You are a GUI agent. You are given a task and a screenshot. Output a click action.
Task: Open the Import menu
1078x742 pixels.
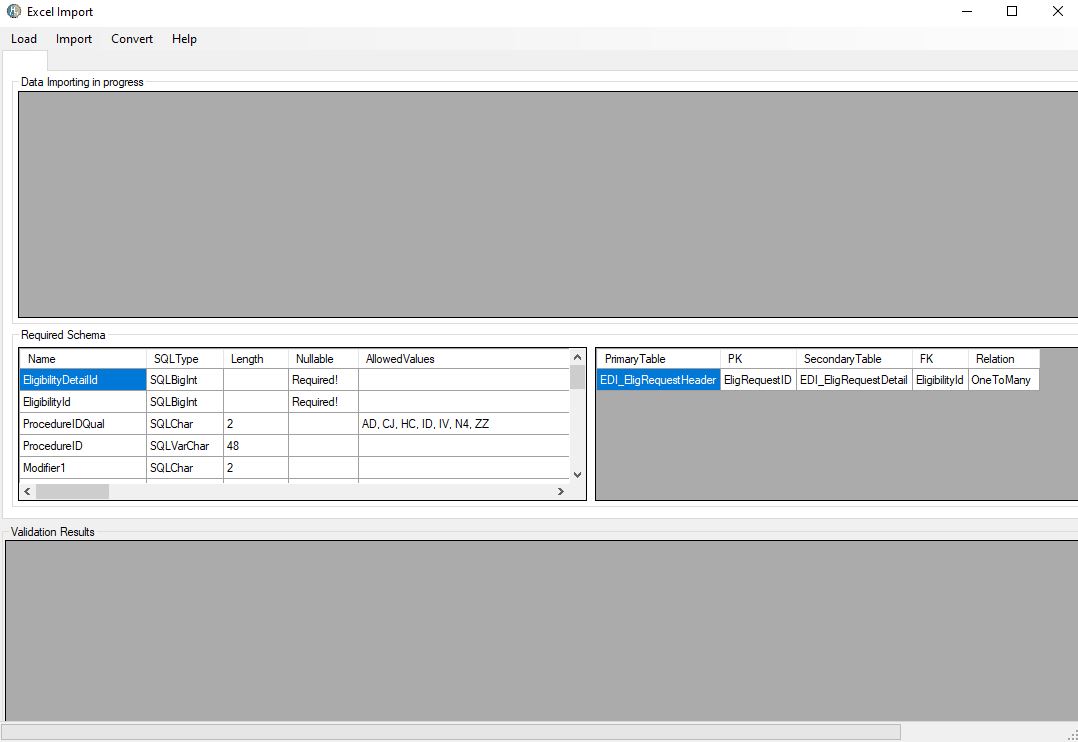coord(74,39)
